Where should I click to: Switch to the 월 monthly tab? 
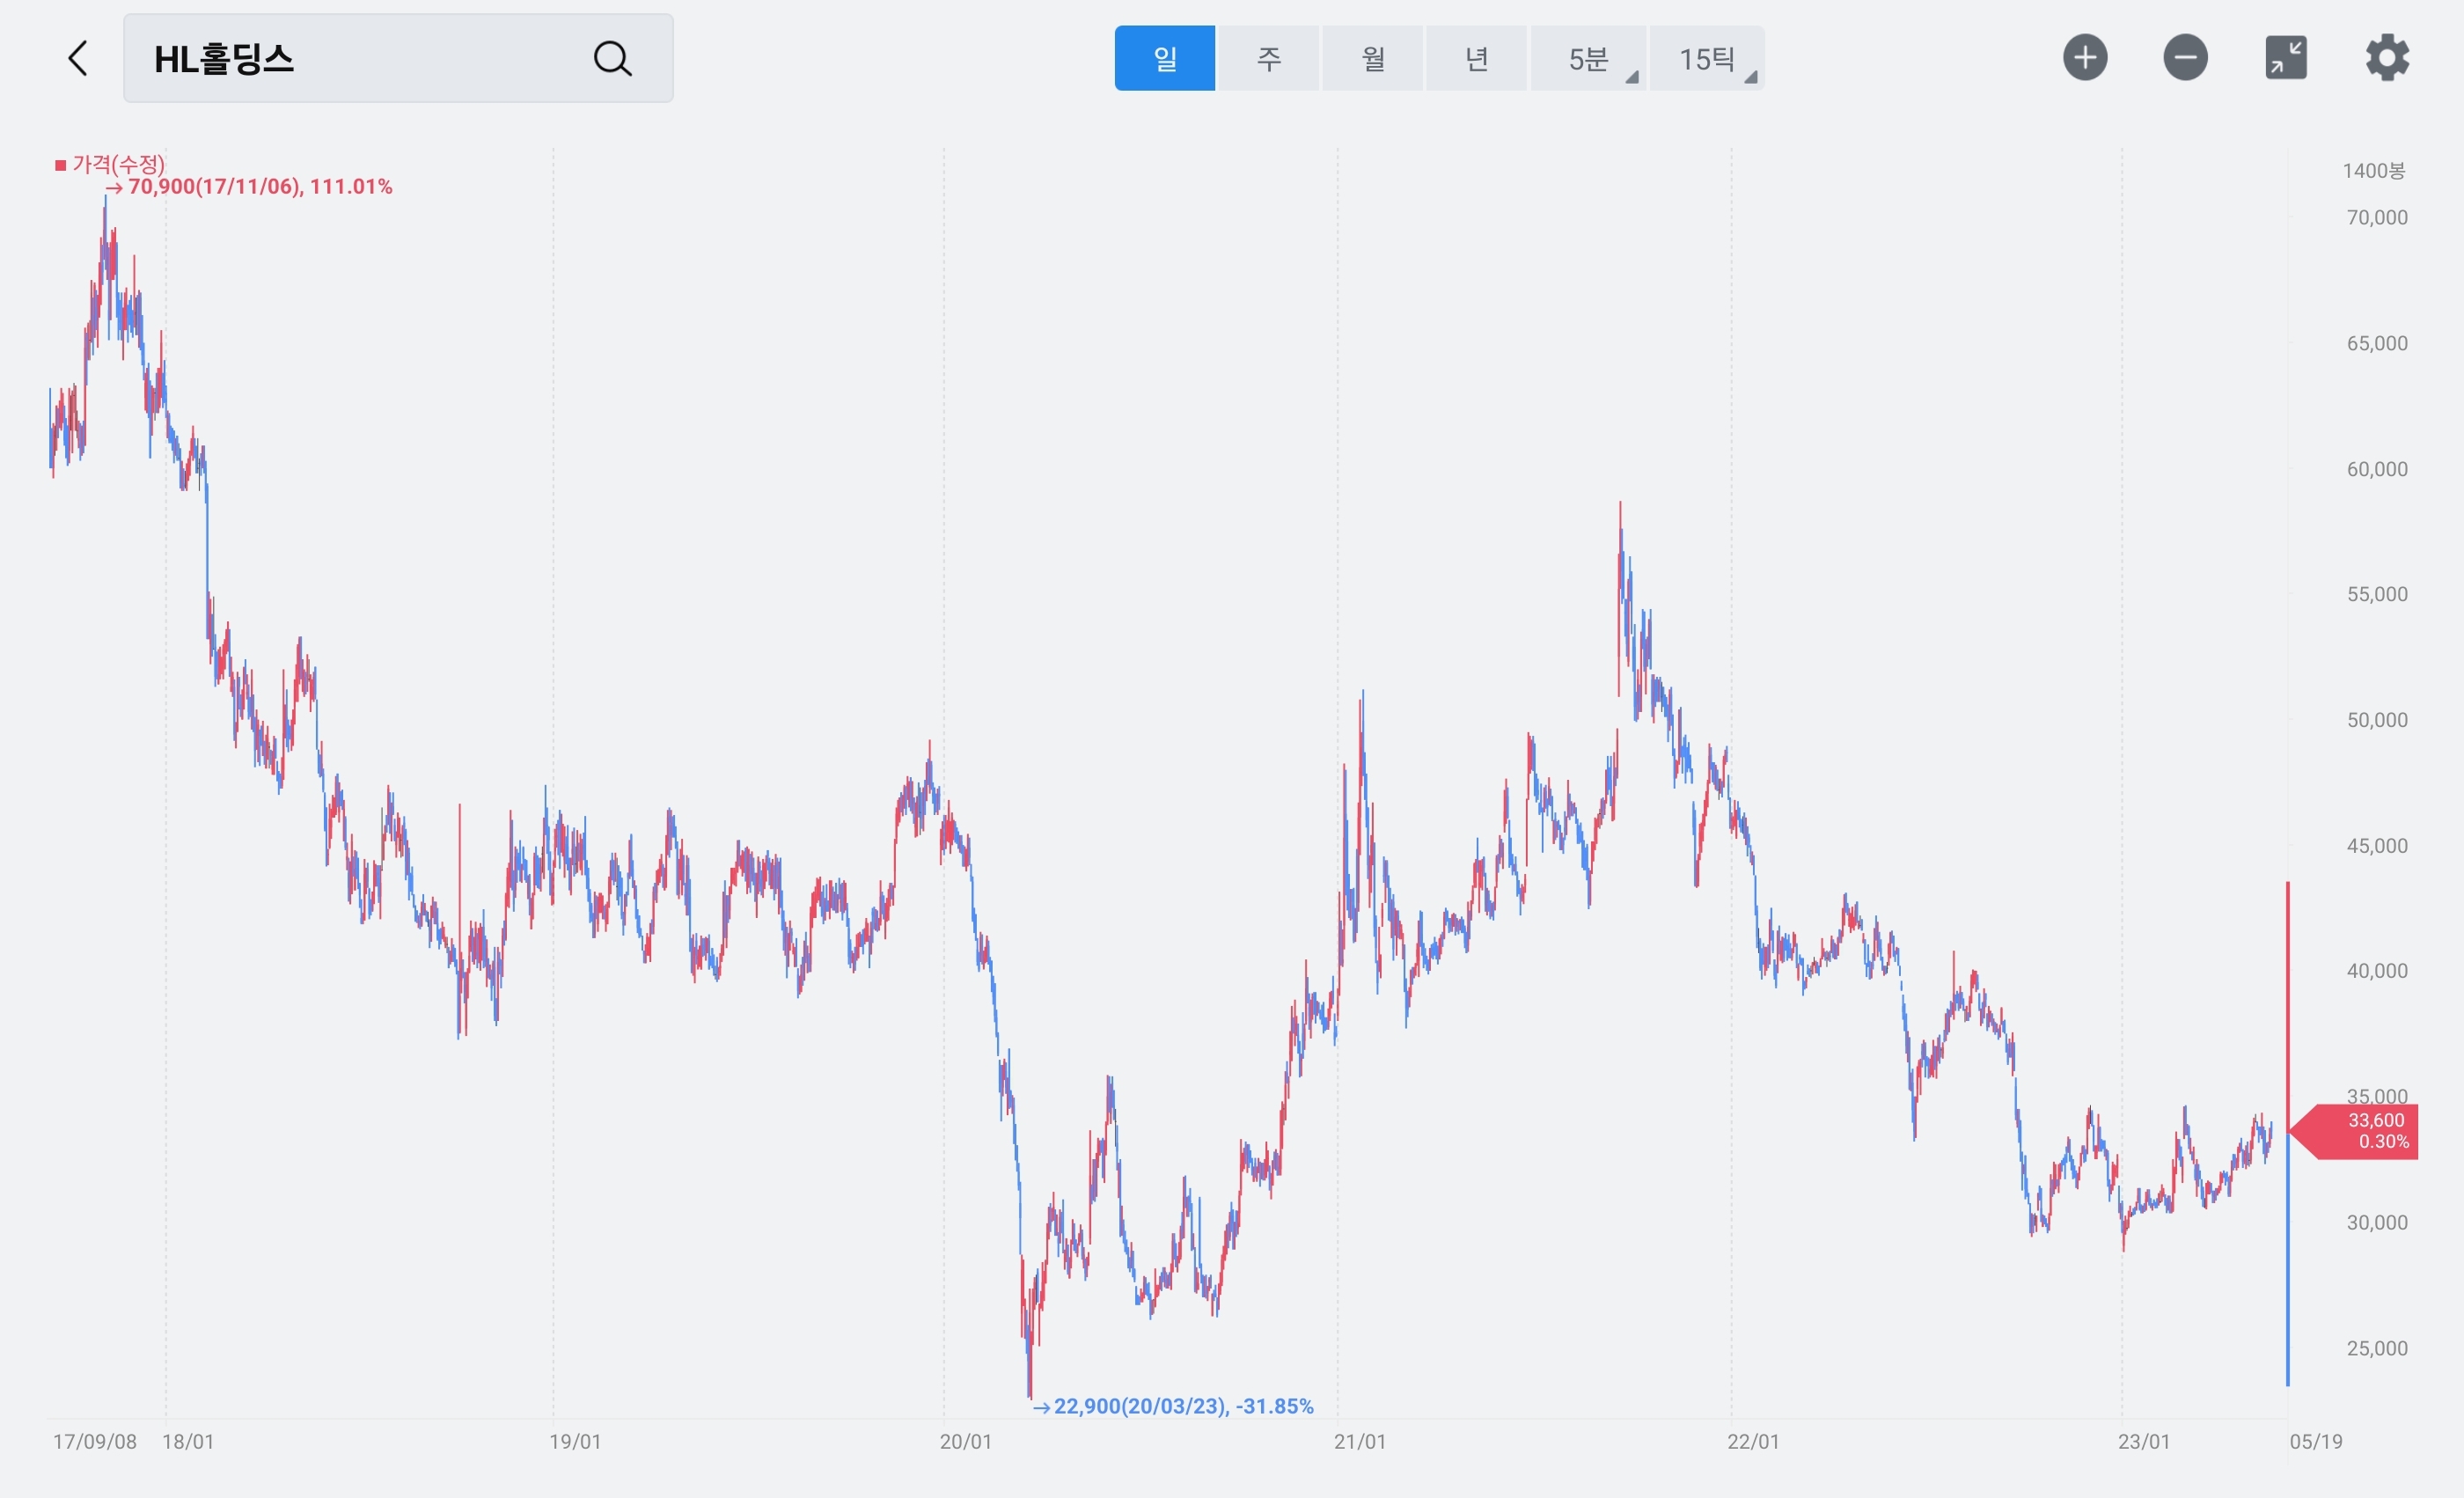[1372, 58]
